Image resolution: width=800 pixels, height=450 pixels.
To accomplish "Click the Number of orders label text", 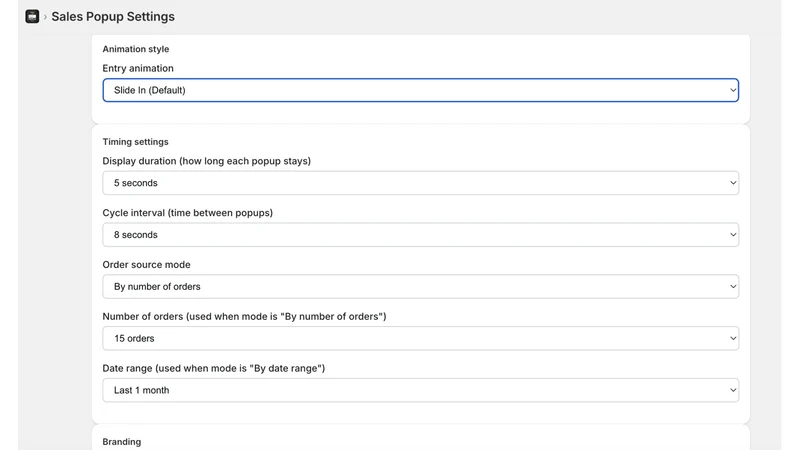I will 244,316.
